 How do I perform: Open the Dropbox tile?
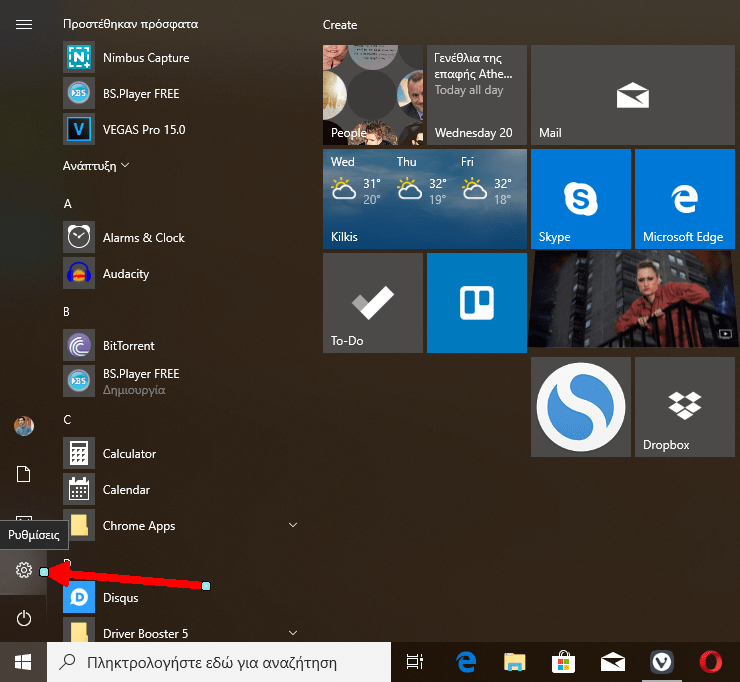coord(685,407)
